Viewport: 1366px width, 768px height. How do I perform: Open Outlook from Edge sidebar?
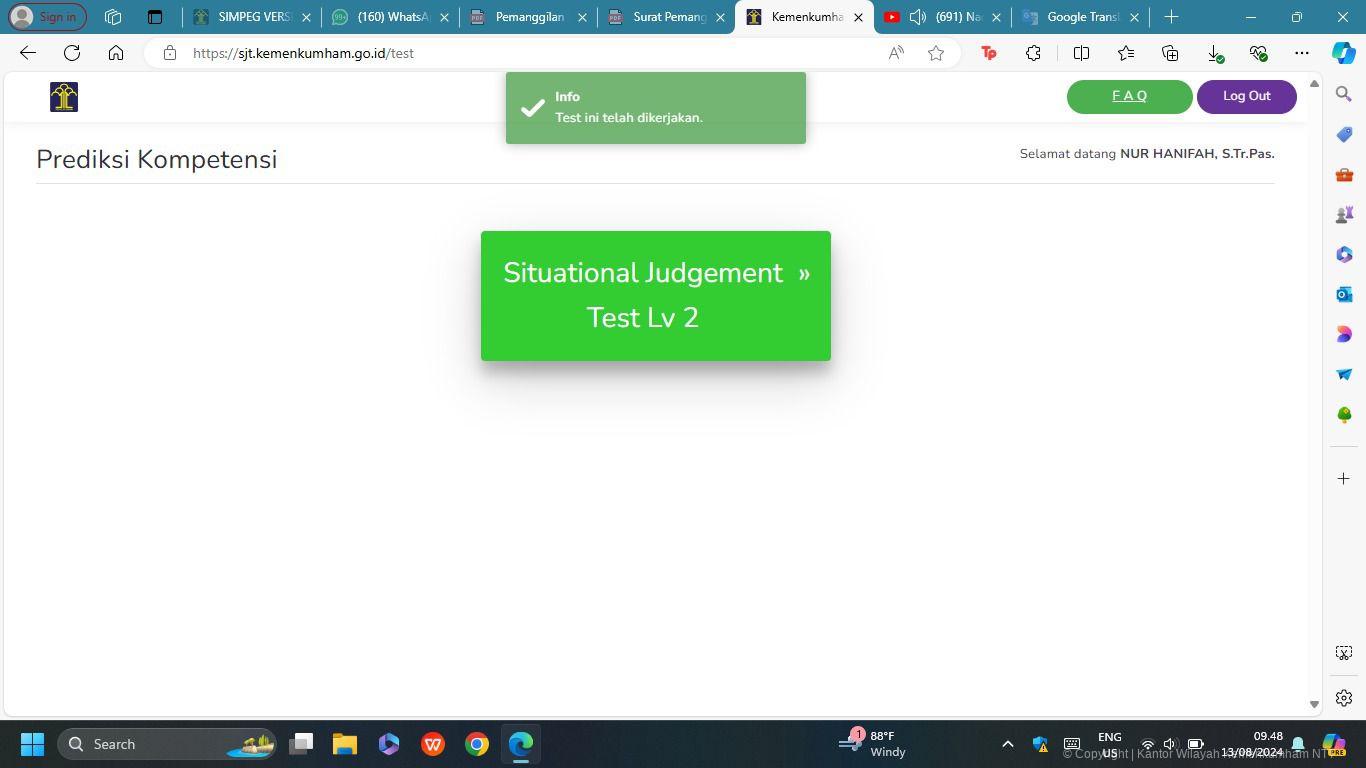coord(1344,294)
